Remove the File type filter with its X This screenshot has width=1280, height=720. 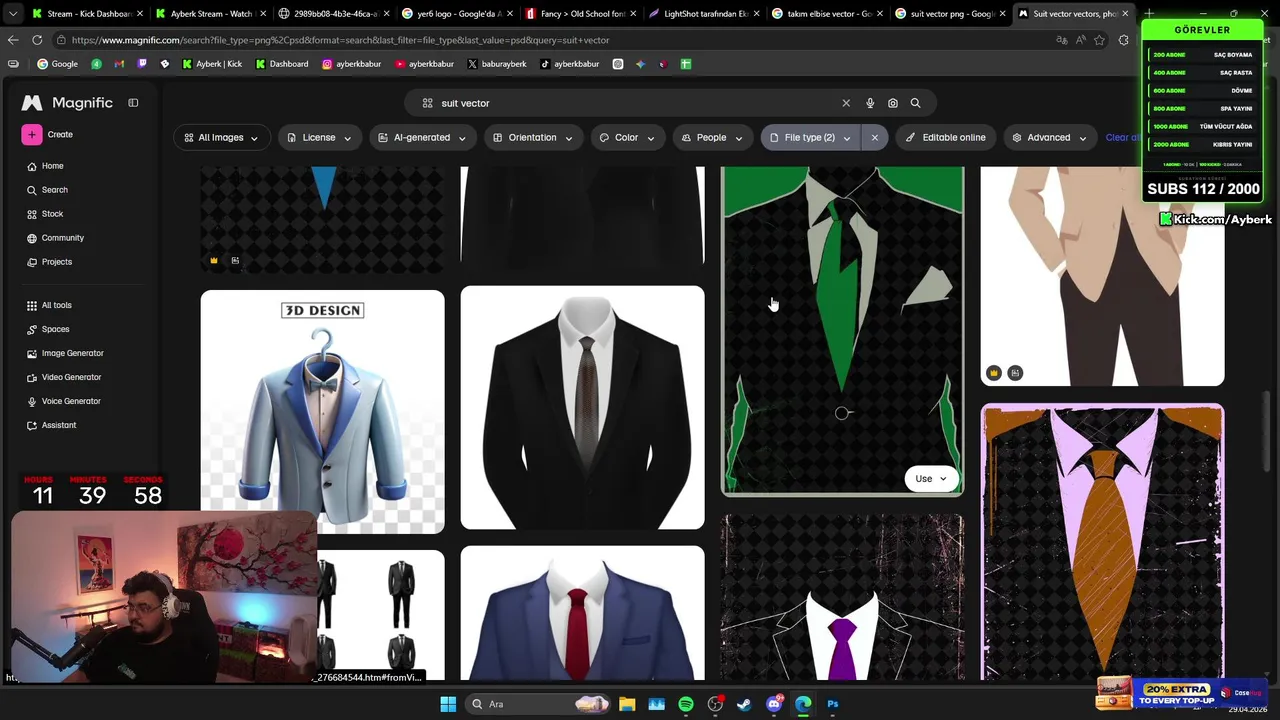pyautogui.click(x=875, y=138)
